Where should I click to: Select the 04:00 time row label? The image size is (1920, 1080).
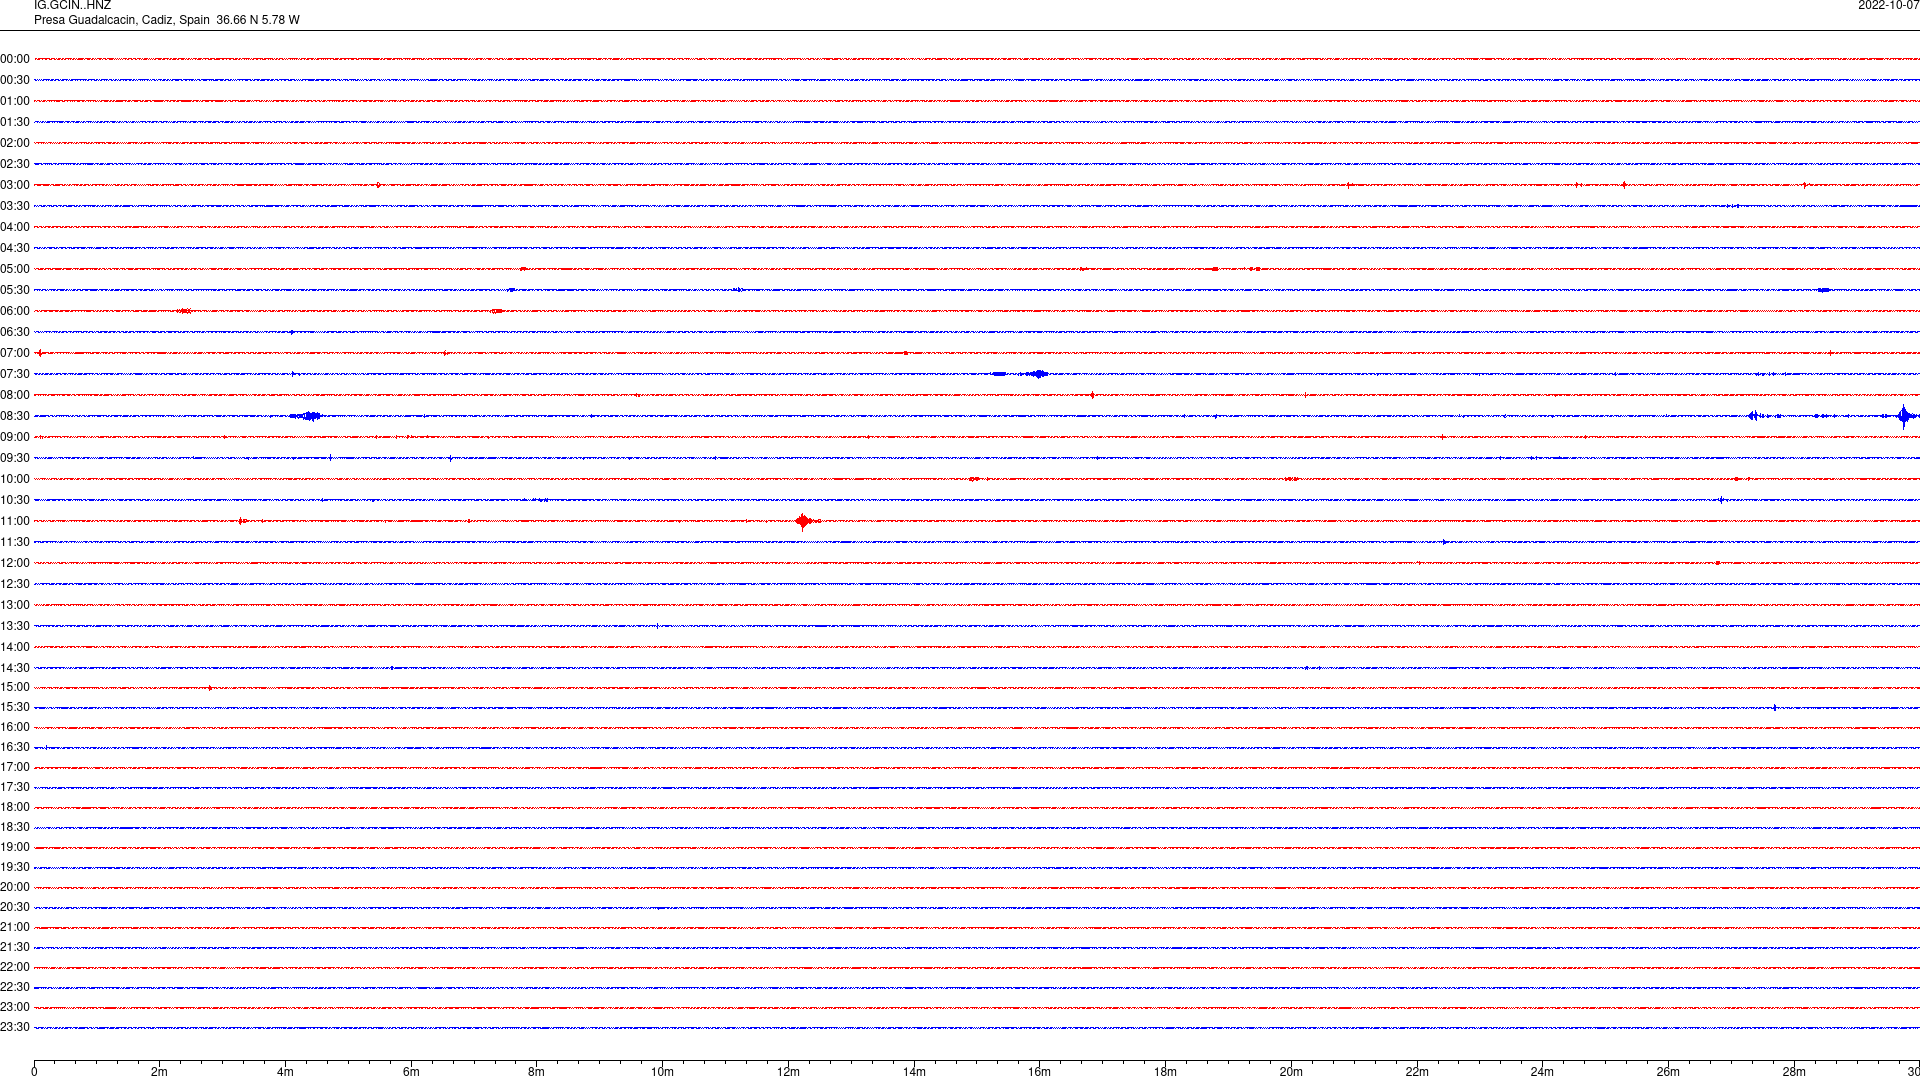coord(15,227)
